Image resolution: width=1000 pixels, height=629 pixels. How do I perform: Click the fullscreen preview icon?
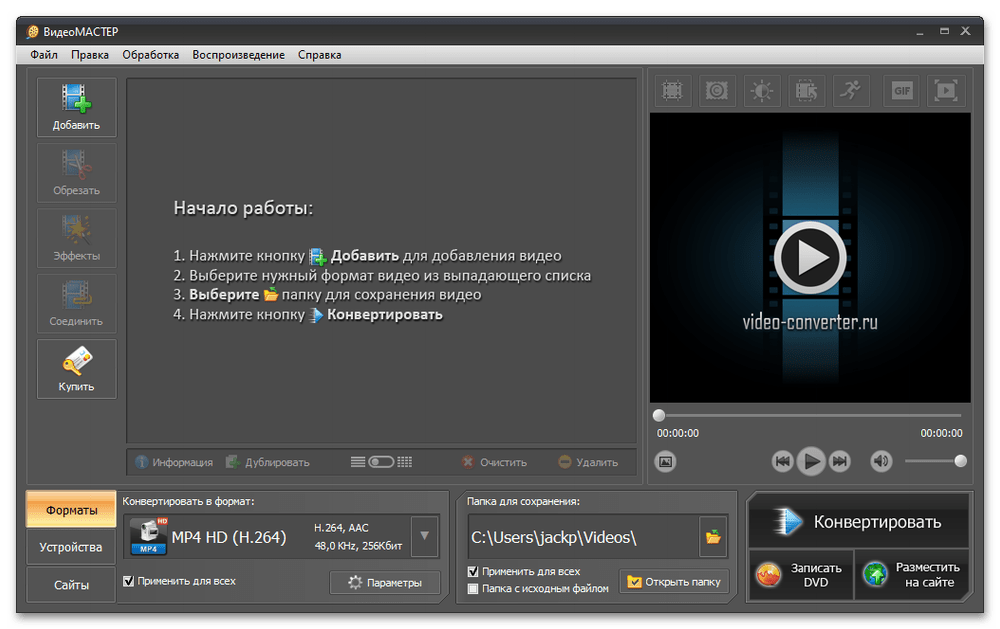coord(945,91)
